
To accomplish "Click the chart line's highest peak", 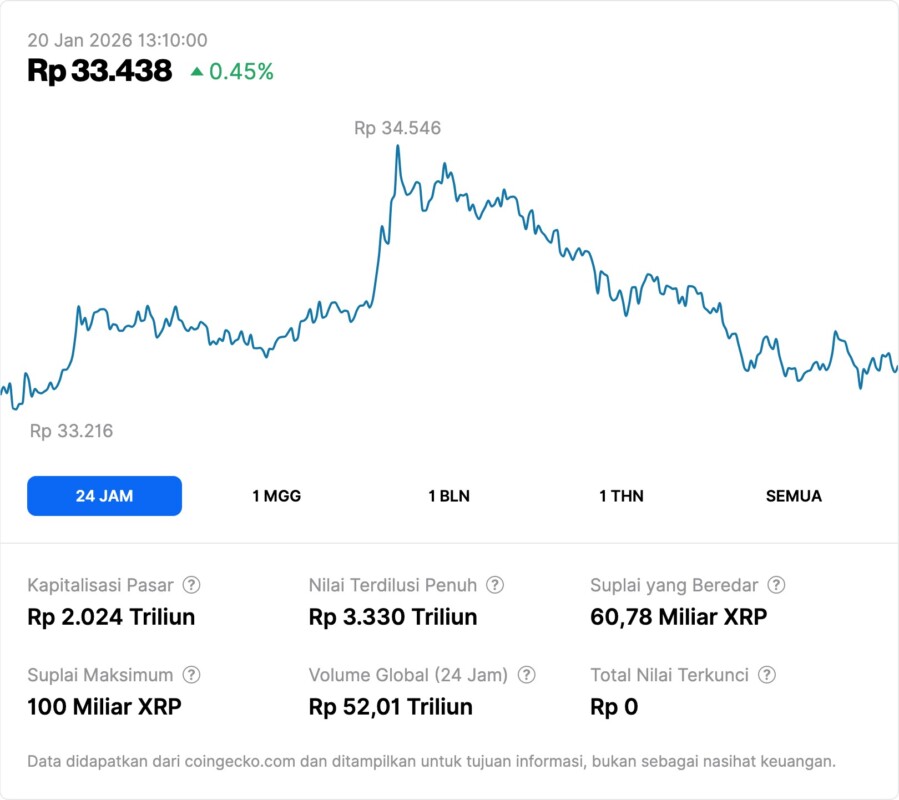I will (x=398, y=147).
